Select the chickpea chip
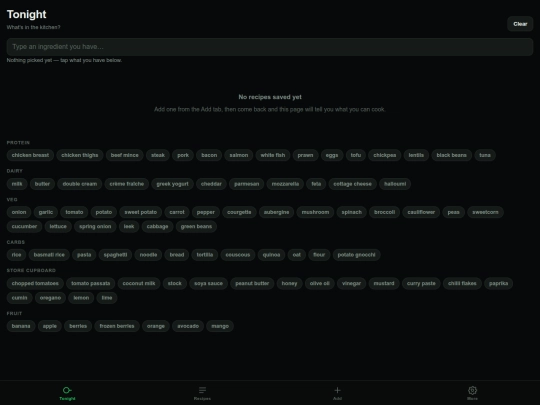 click(x=385, y=155)
